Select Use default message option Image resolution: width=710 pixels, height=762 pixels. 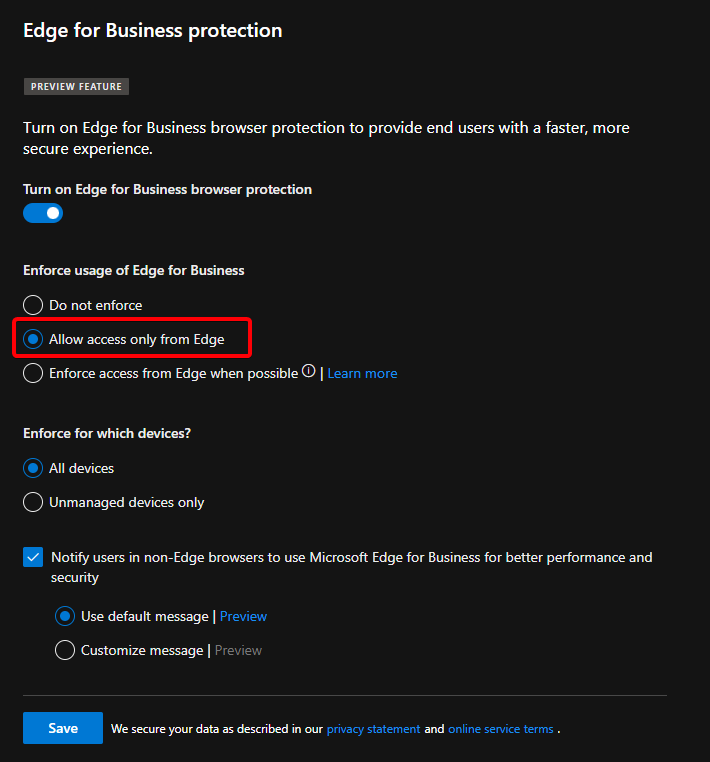[x=66, y=616]
